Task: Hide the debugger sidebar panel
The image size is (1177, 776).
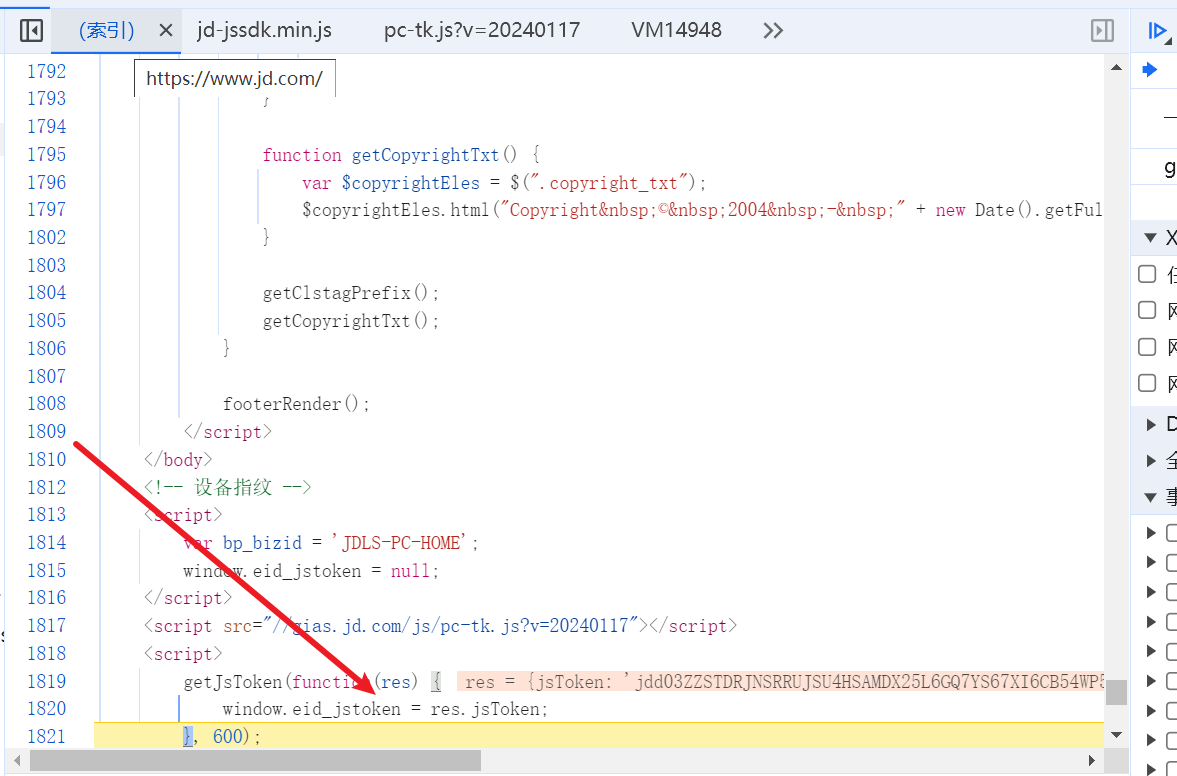Action: 1102,30
